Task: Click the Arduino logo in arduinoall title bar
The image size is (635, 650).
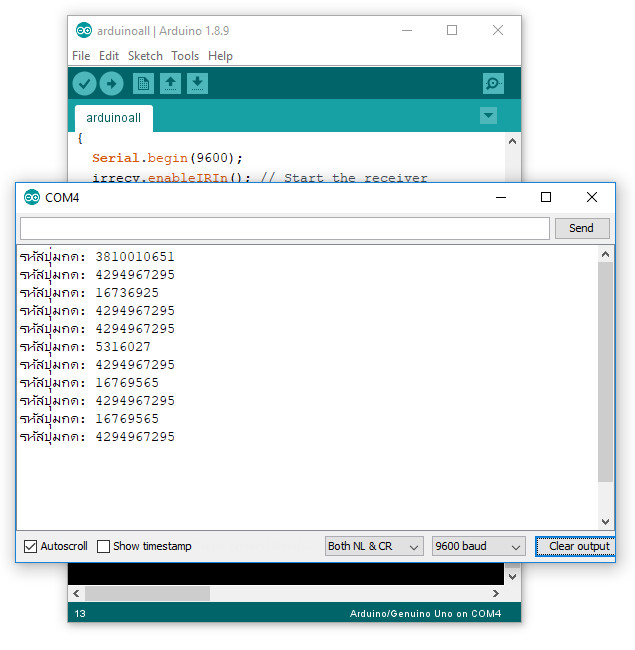Action: [84, 30]
